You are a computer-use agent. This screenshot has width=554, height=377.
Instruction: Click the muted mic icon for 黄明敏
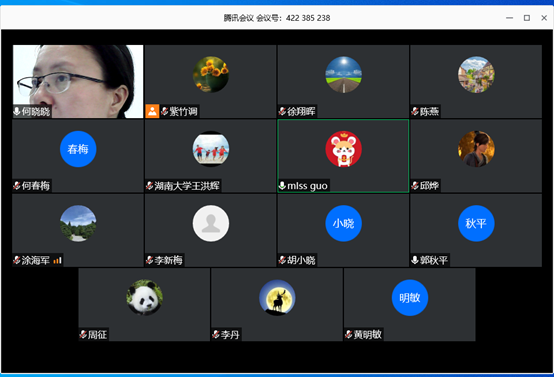[348, 335]
